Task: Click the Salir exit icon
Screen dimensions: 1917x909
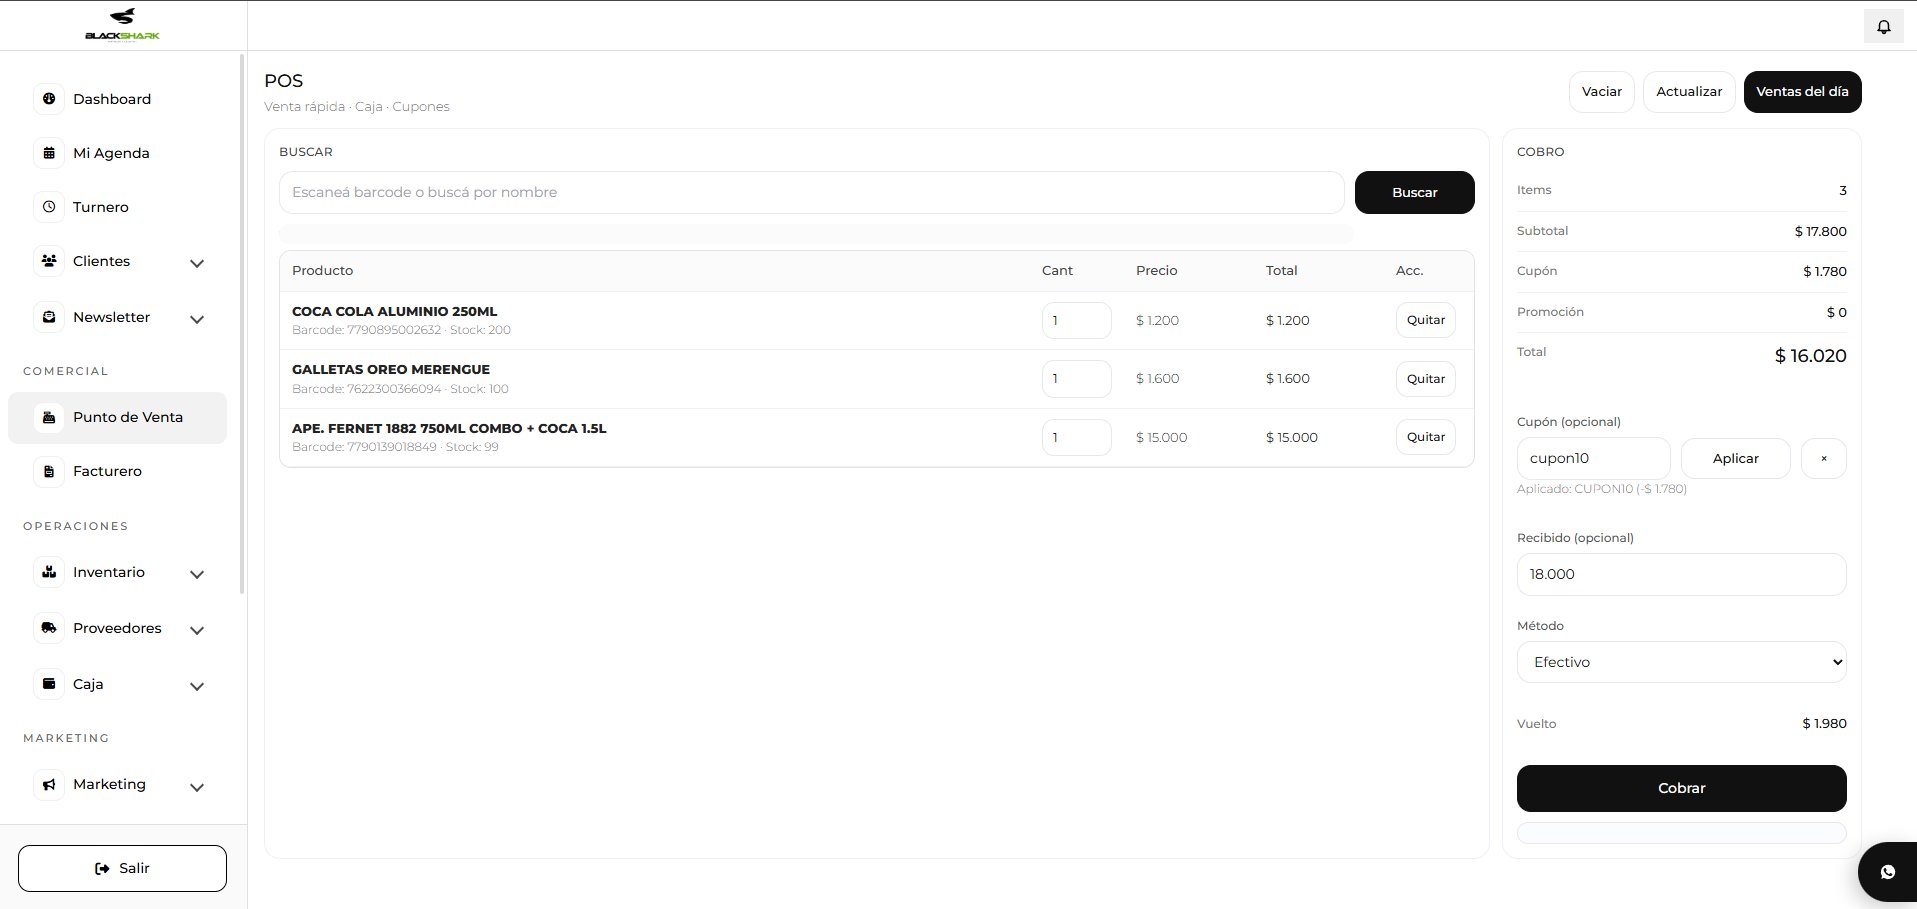Action: pyautogui.click(x=101, y=868)
